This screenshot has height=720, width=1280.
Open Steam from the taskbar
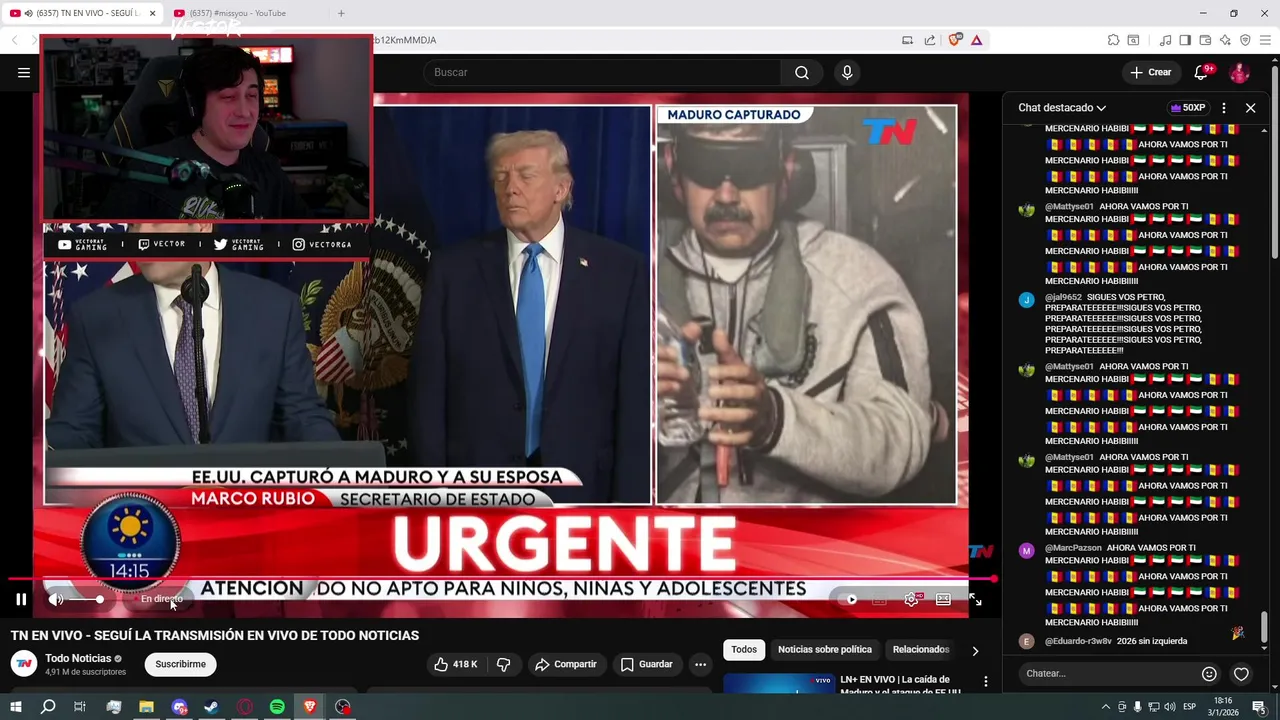[x=211, y=707]
